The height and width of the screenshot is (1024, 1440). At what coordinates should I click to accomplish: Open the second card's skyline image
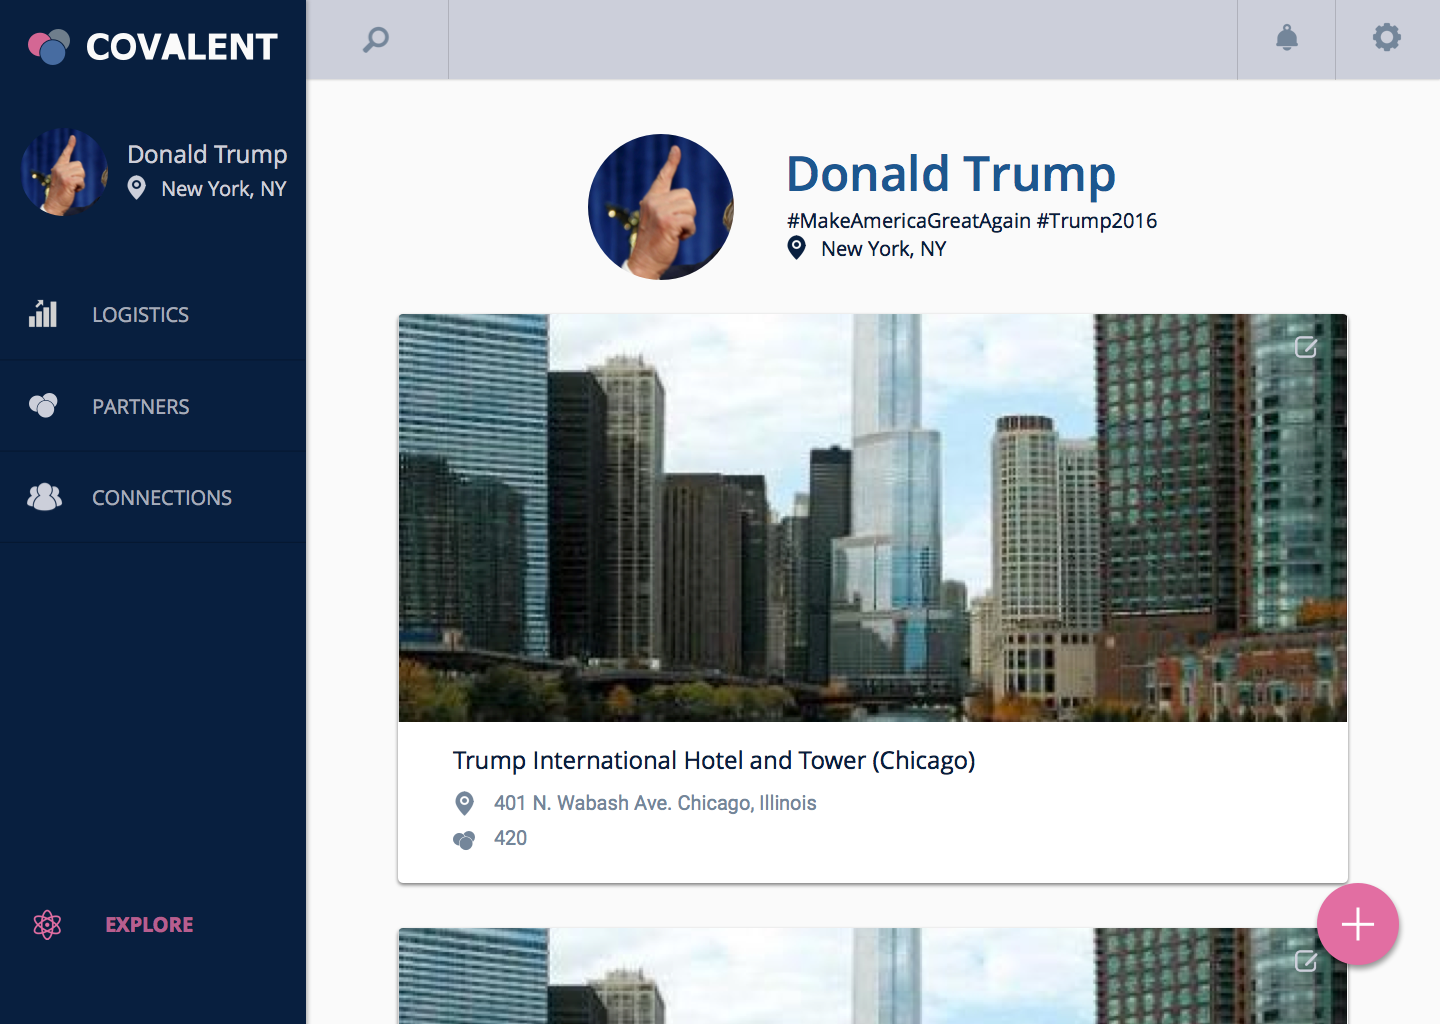click(x=873, y=976)
